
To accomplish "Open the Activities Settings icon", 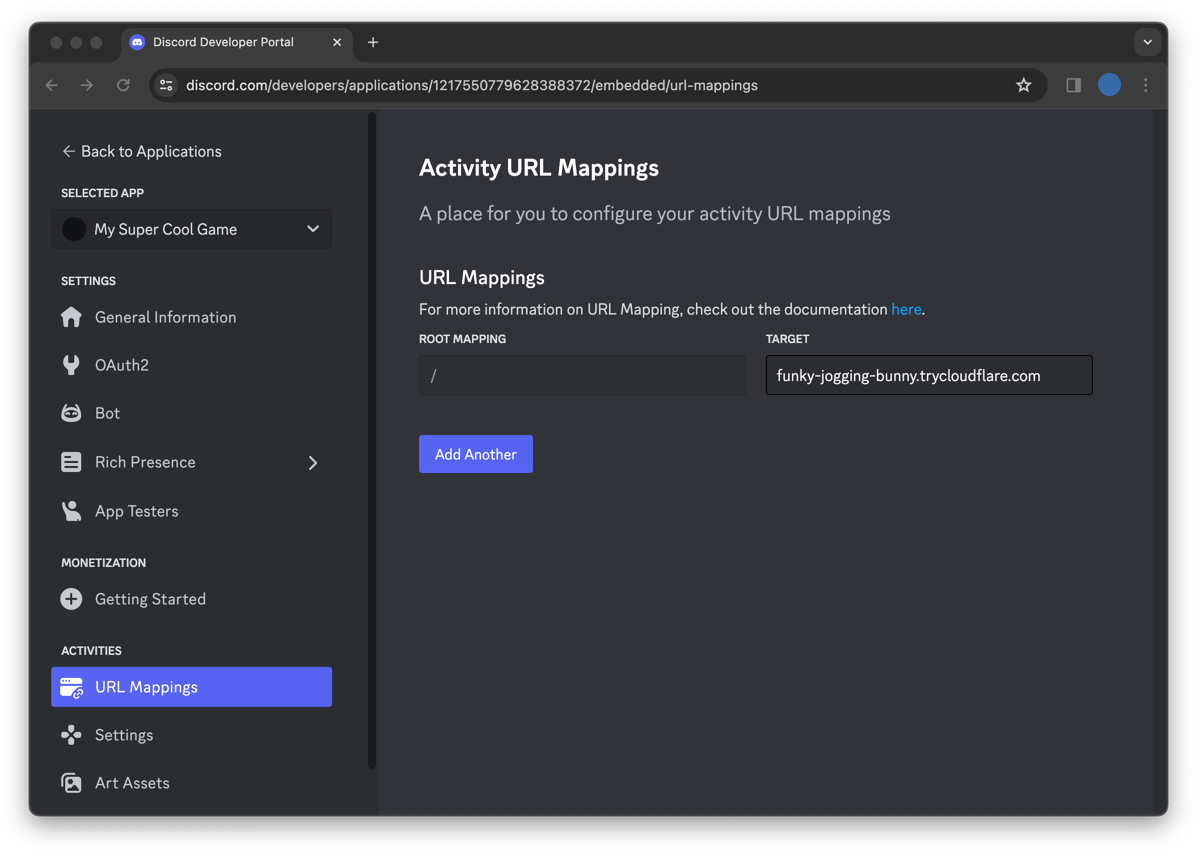I will tap(71, 735).
